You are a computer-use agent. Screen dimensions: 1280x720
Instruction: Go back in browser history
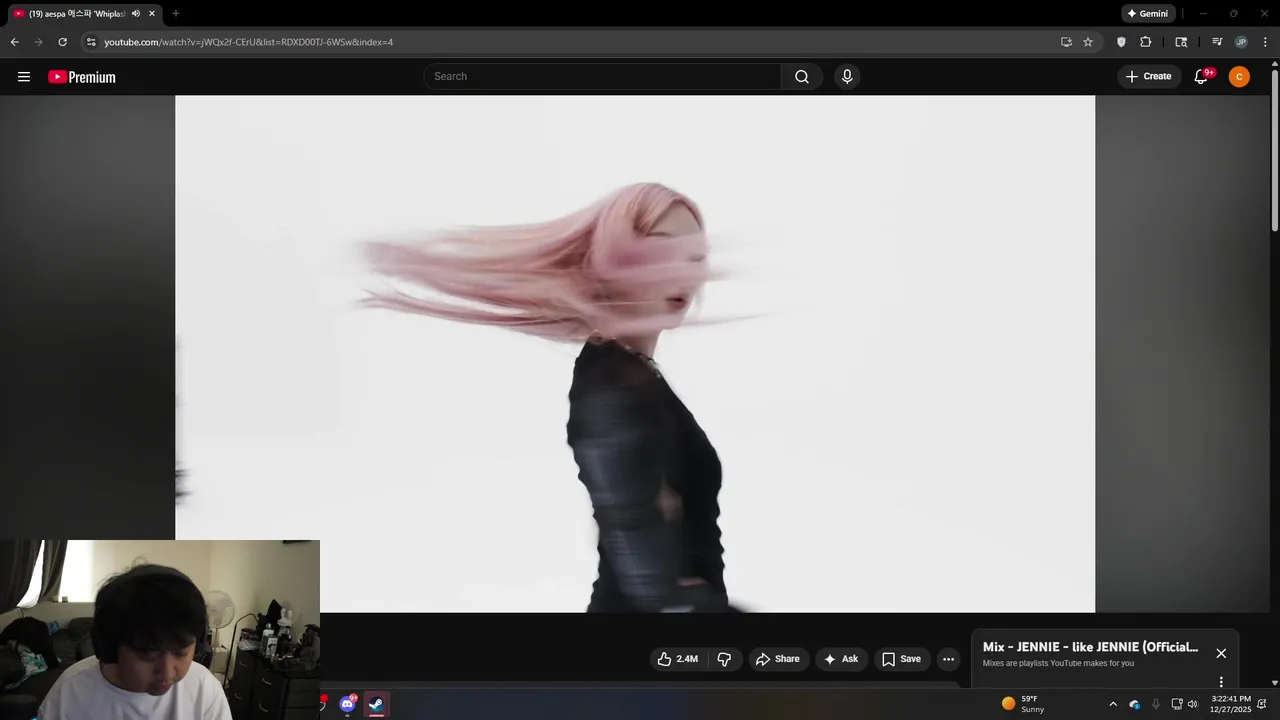pos(14,42)
